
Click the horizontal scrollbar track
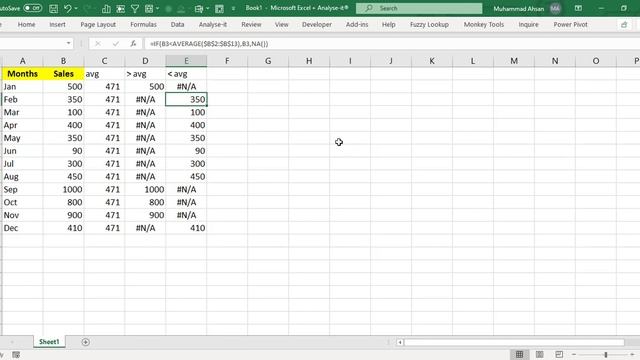(x=514, y=342)
